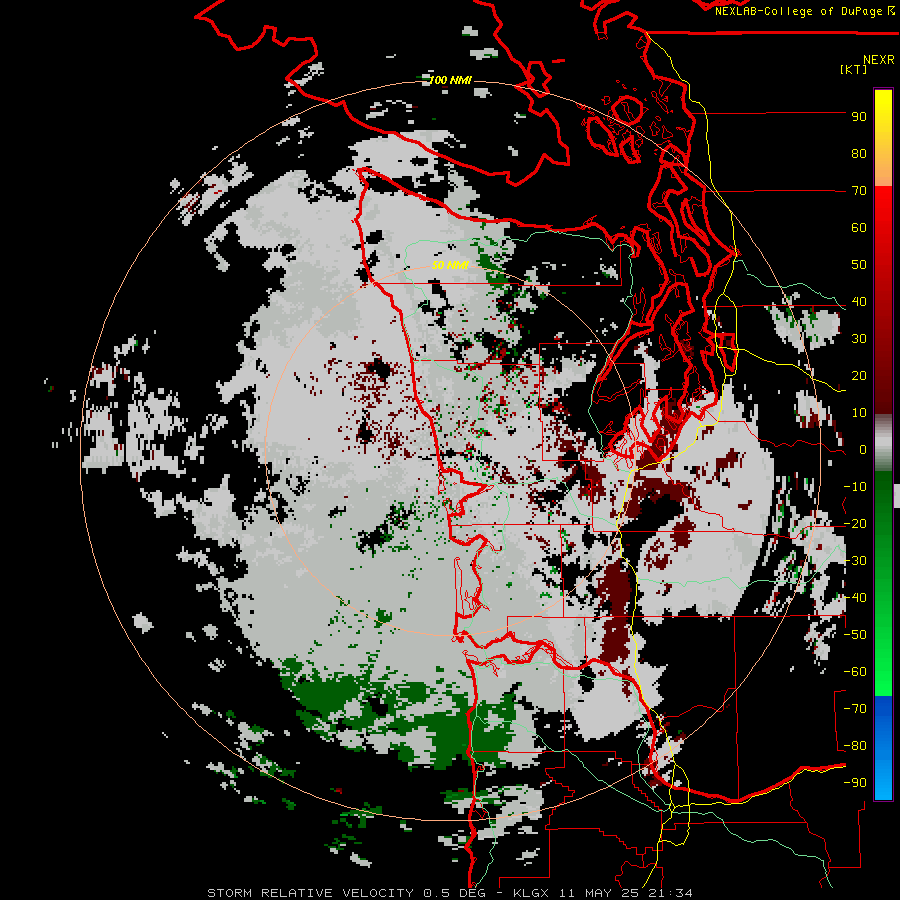900x900 pixels.
Task: Click the 50 NMI range ring label
Action: [451, 265]
